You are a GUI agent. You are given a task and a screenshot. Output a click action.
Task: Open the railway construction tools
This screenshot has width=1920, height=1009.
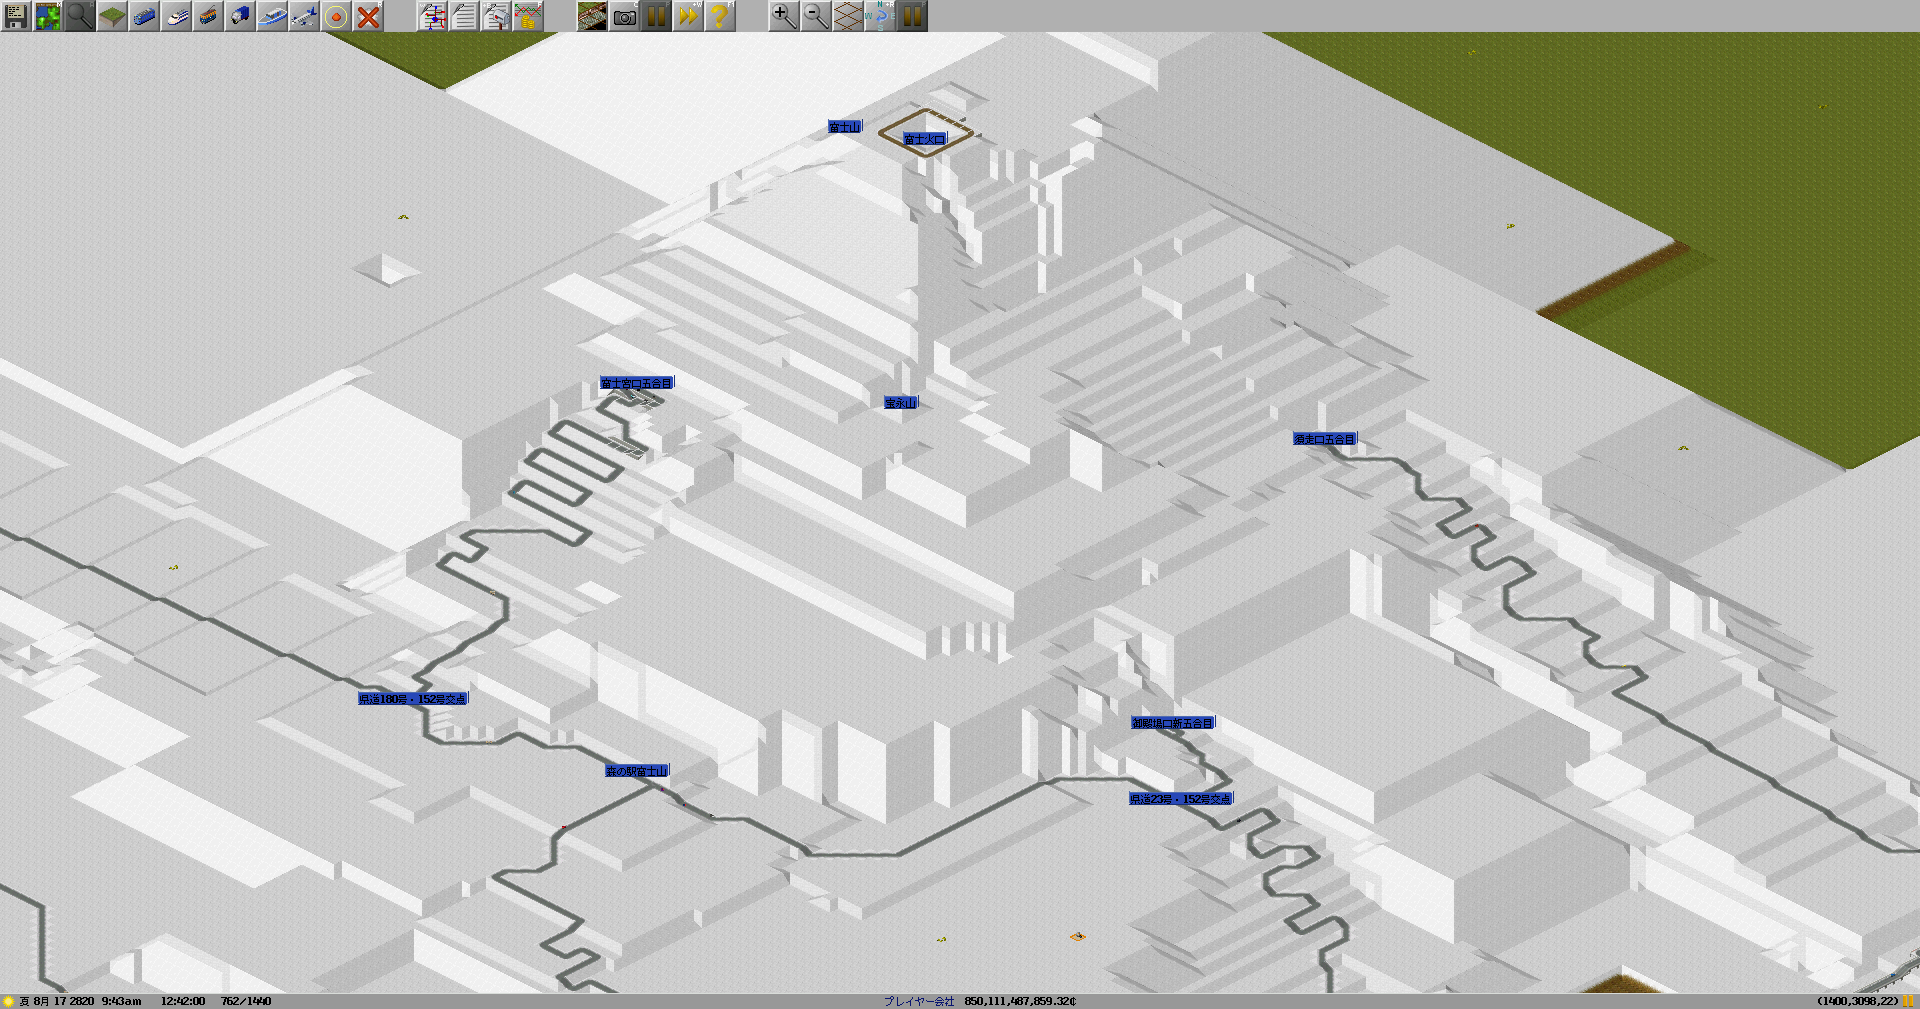coord(144,16)
